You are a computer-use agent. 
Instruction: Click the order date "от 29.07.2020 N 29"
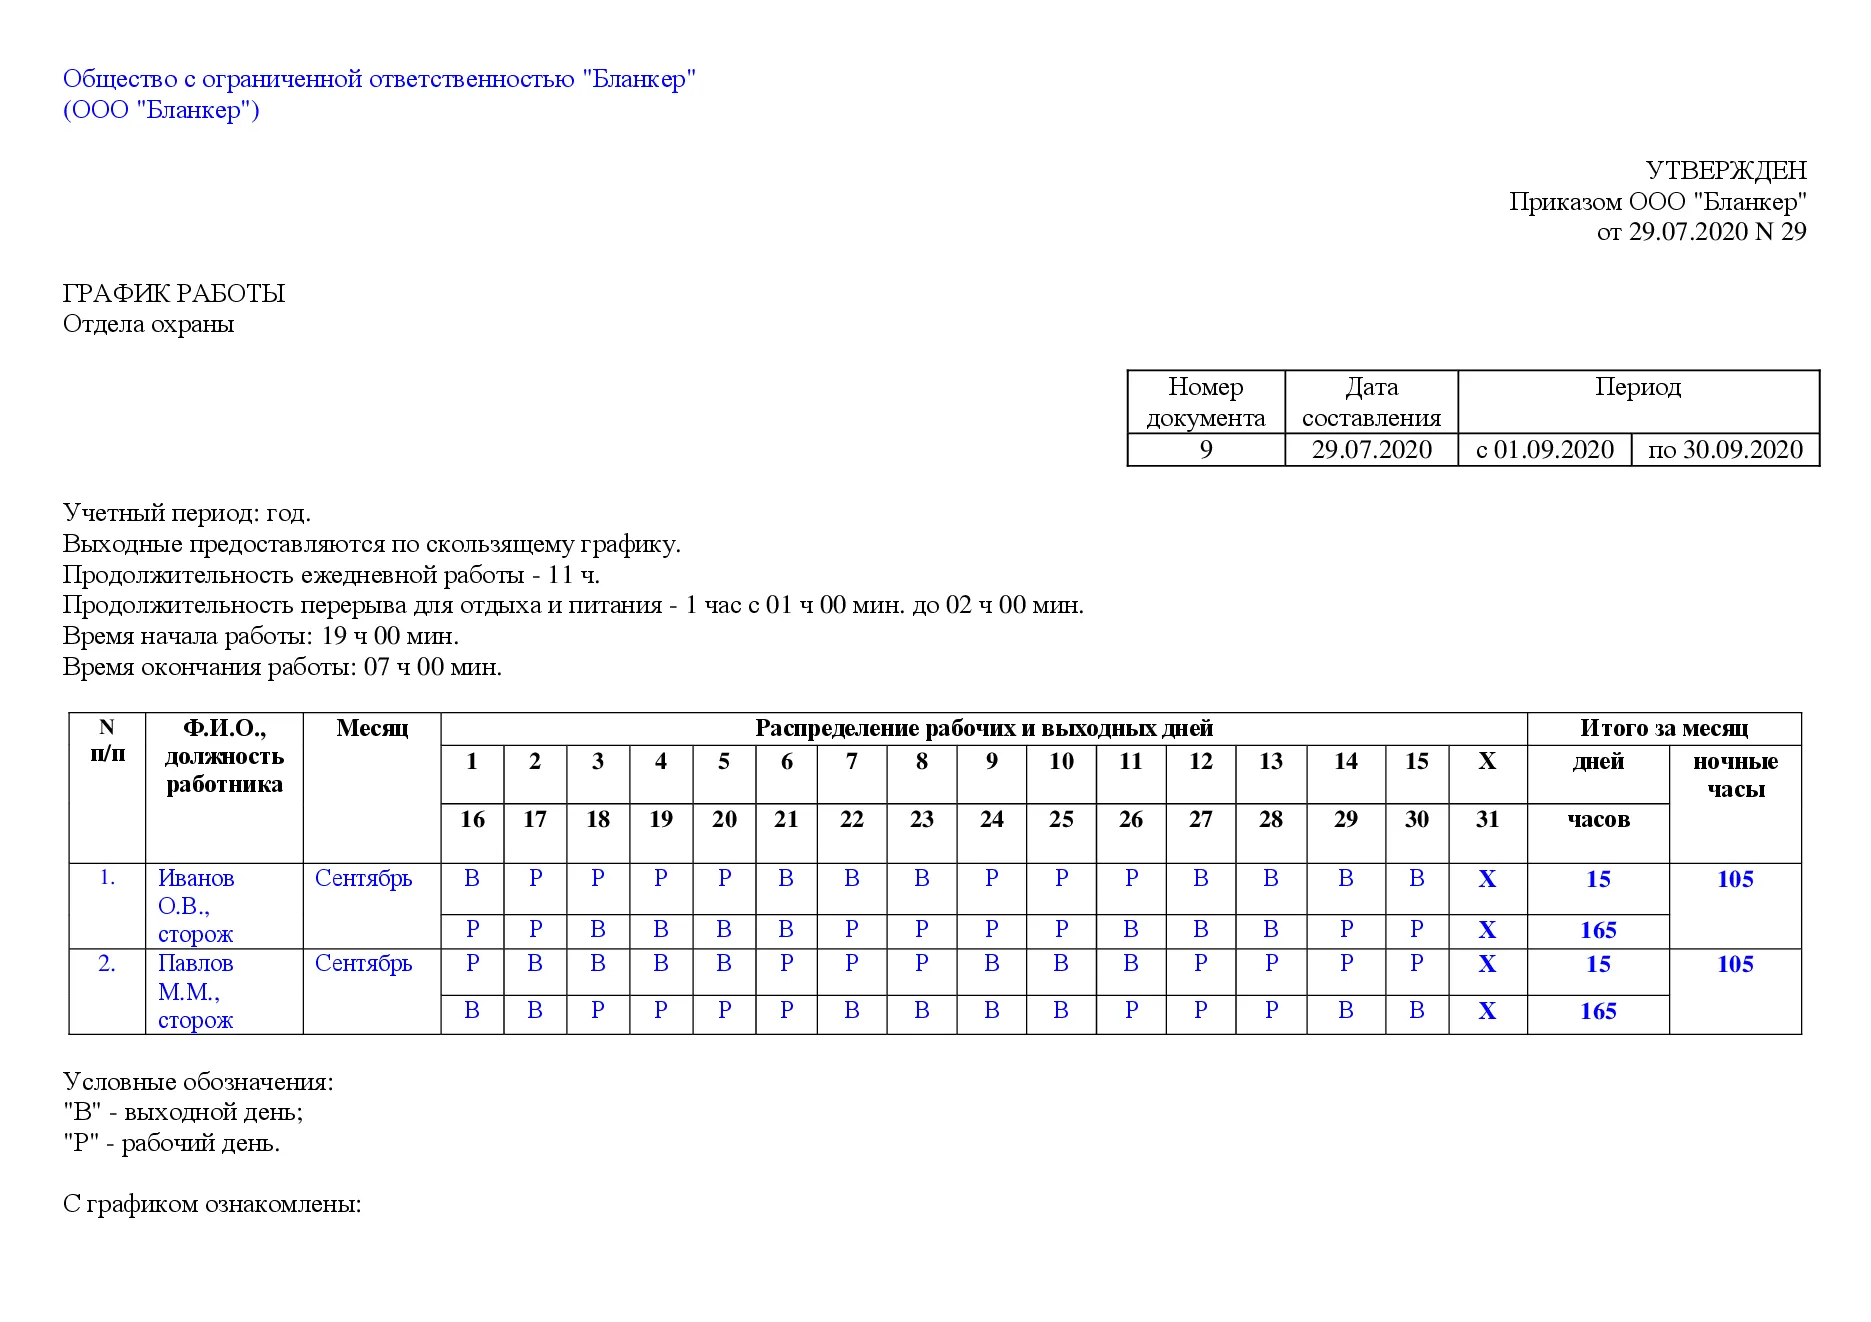(1702, 231)
